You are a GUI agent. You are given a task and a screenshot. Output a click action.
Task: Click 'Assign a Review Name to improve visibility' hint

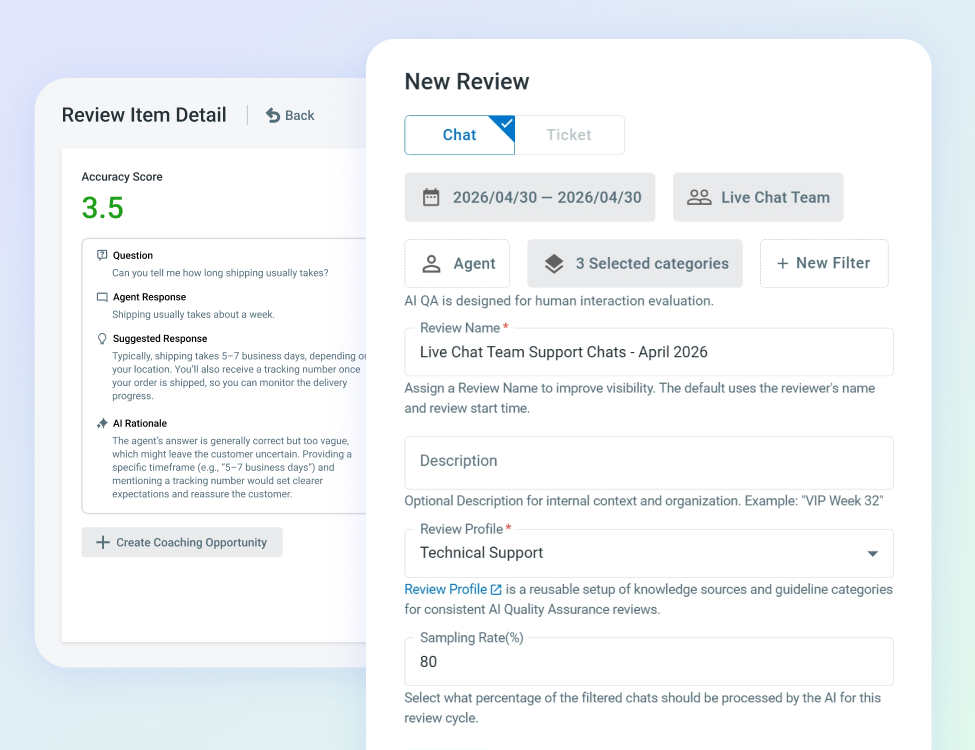click(x=640, y=398)
